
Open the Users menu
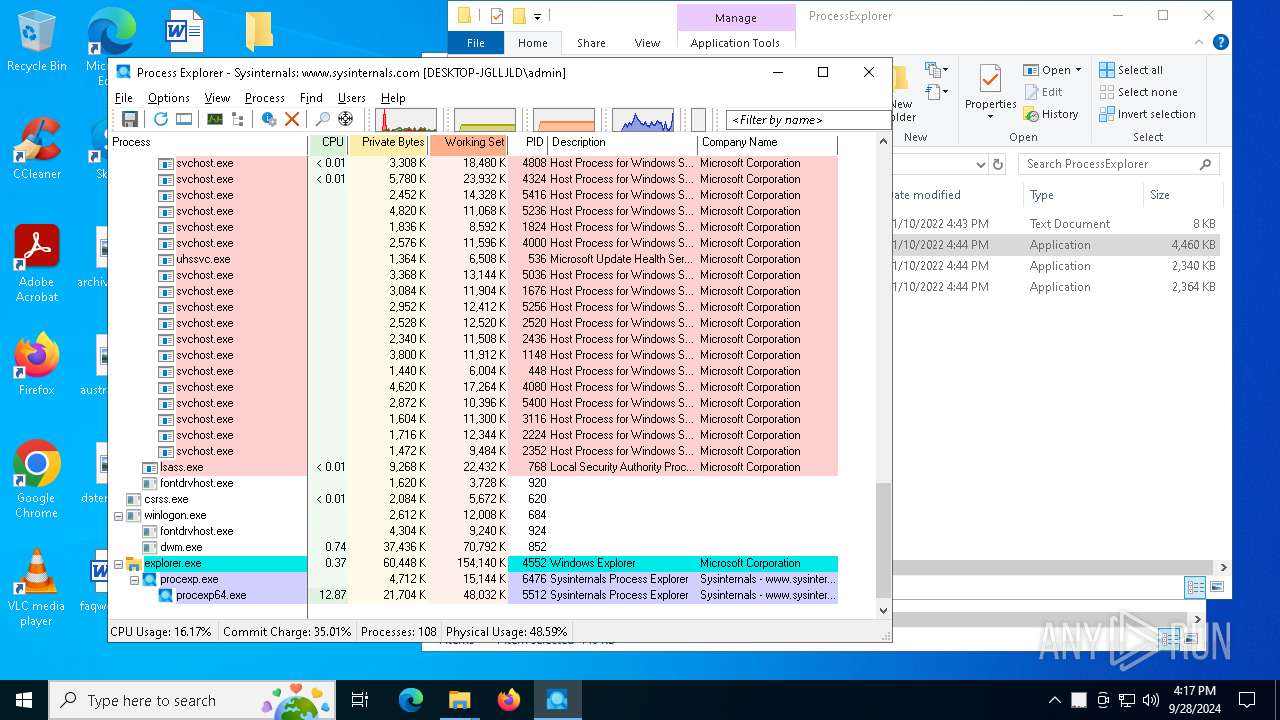(x=352, y=98)
